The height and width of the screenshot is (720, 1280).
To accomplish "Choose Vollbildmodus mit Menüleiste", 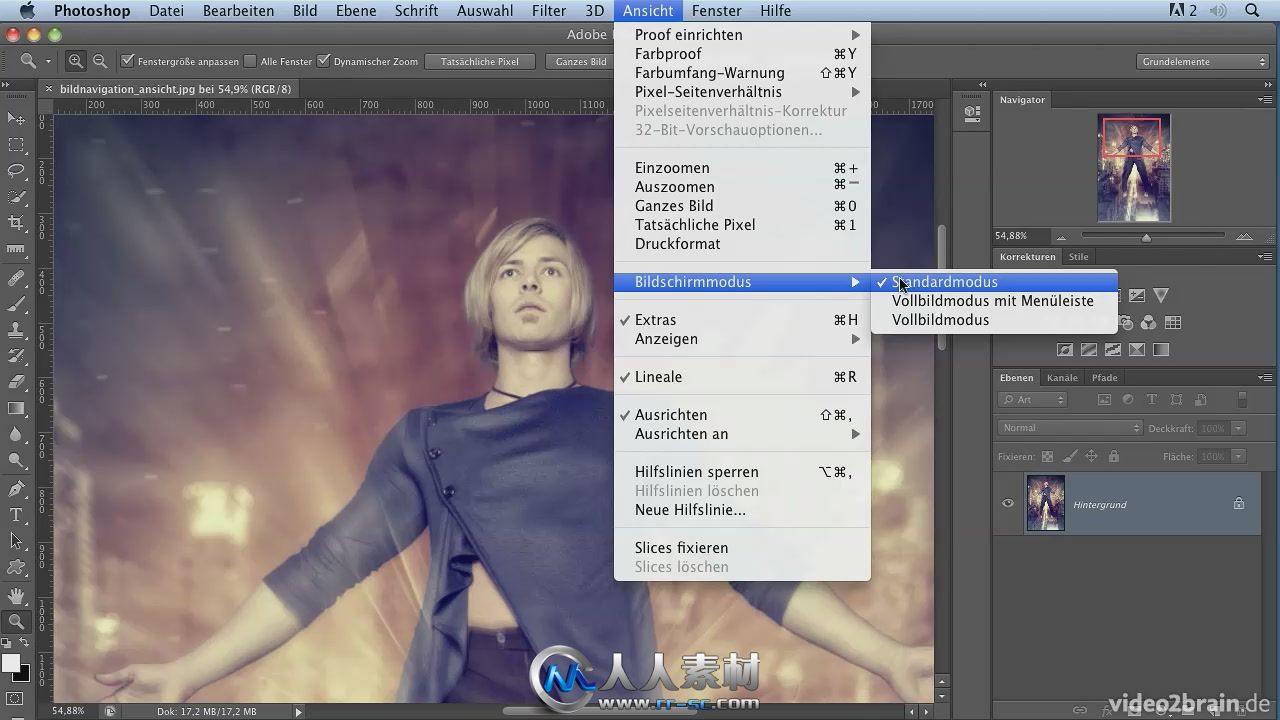I will 994,301.
